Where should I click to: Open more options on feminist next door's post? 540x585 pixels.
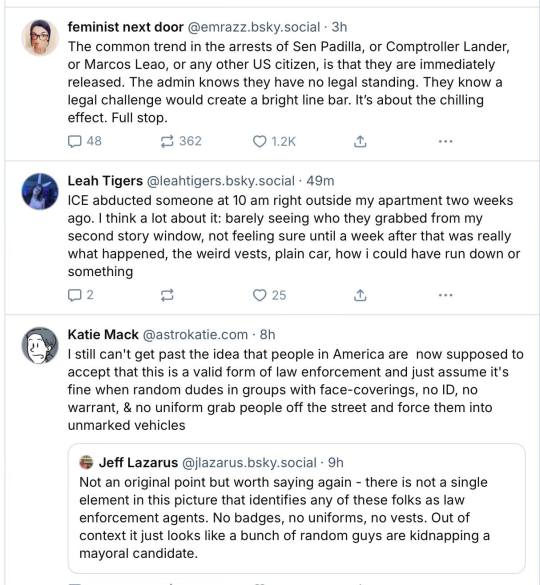tap(445, 141)
